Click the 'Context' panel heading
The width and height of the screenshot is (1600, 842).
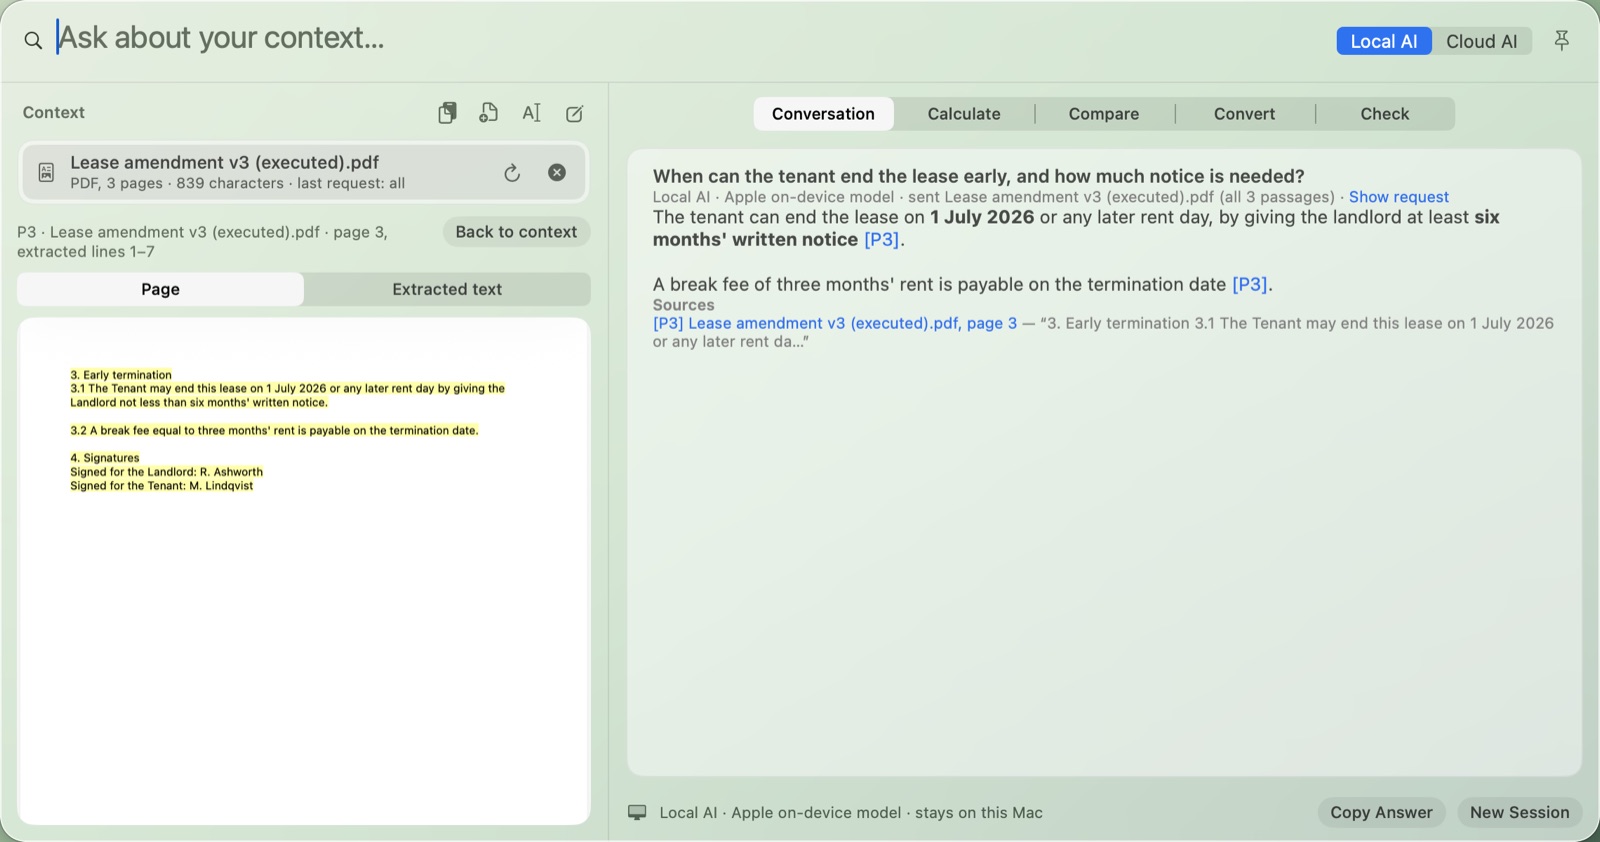(54, 112)
